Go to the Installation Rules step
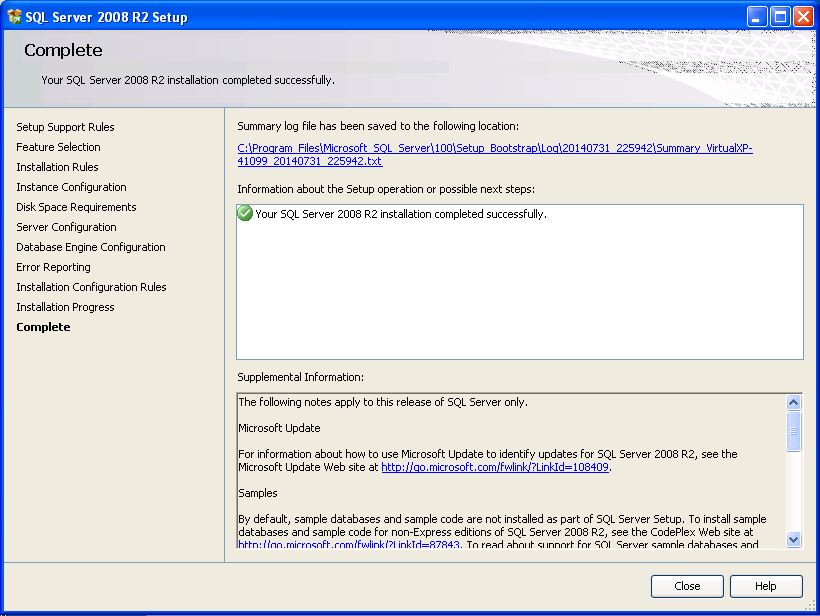The height and width of the screenshot is (616, 820). (x=57, y=167)
